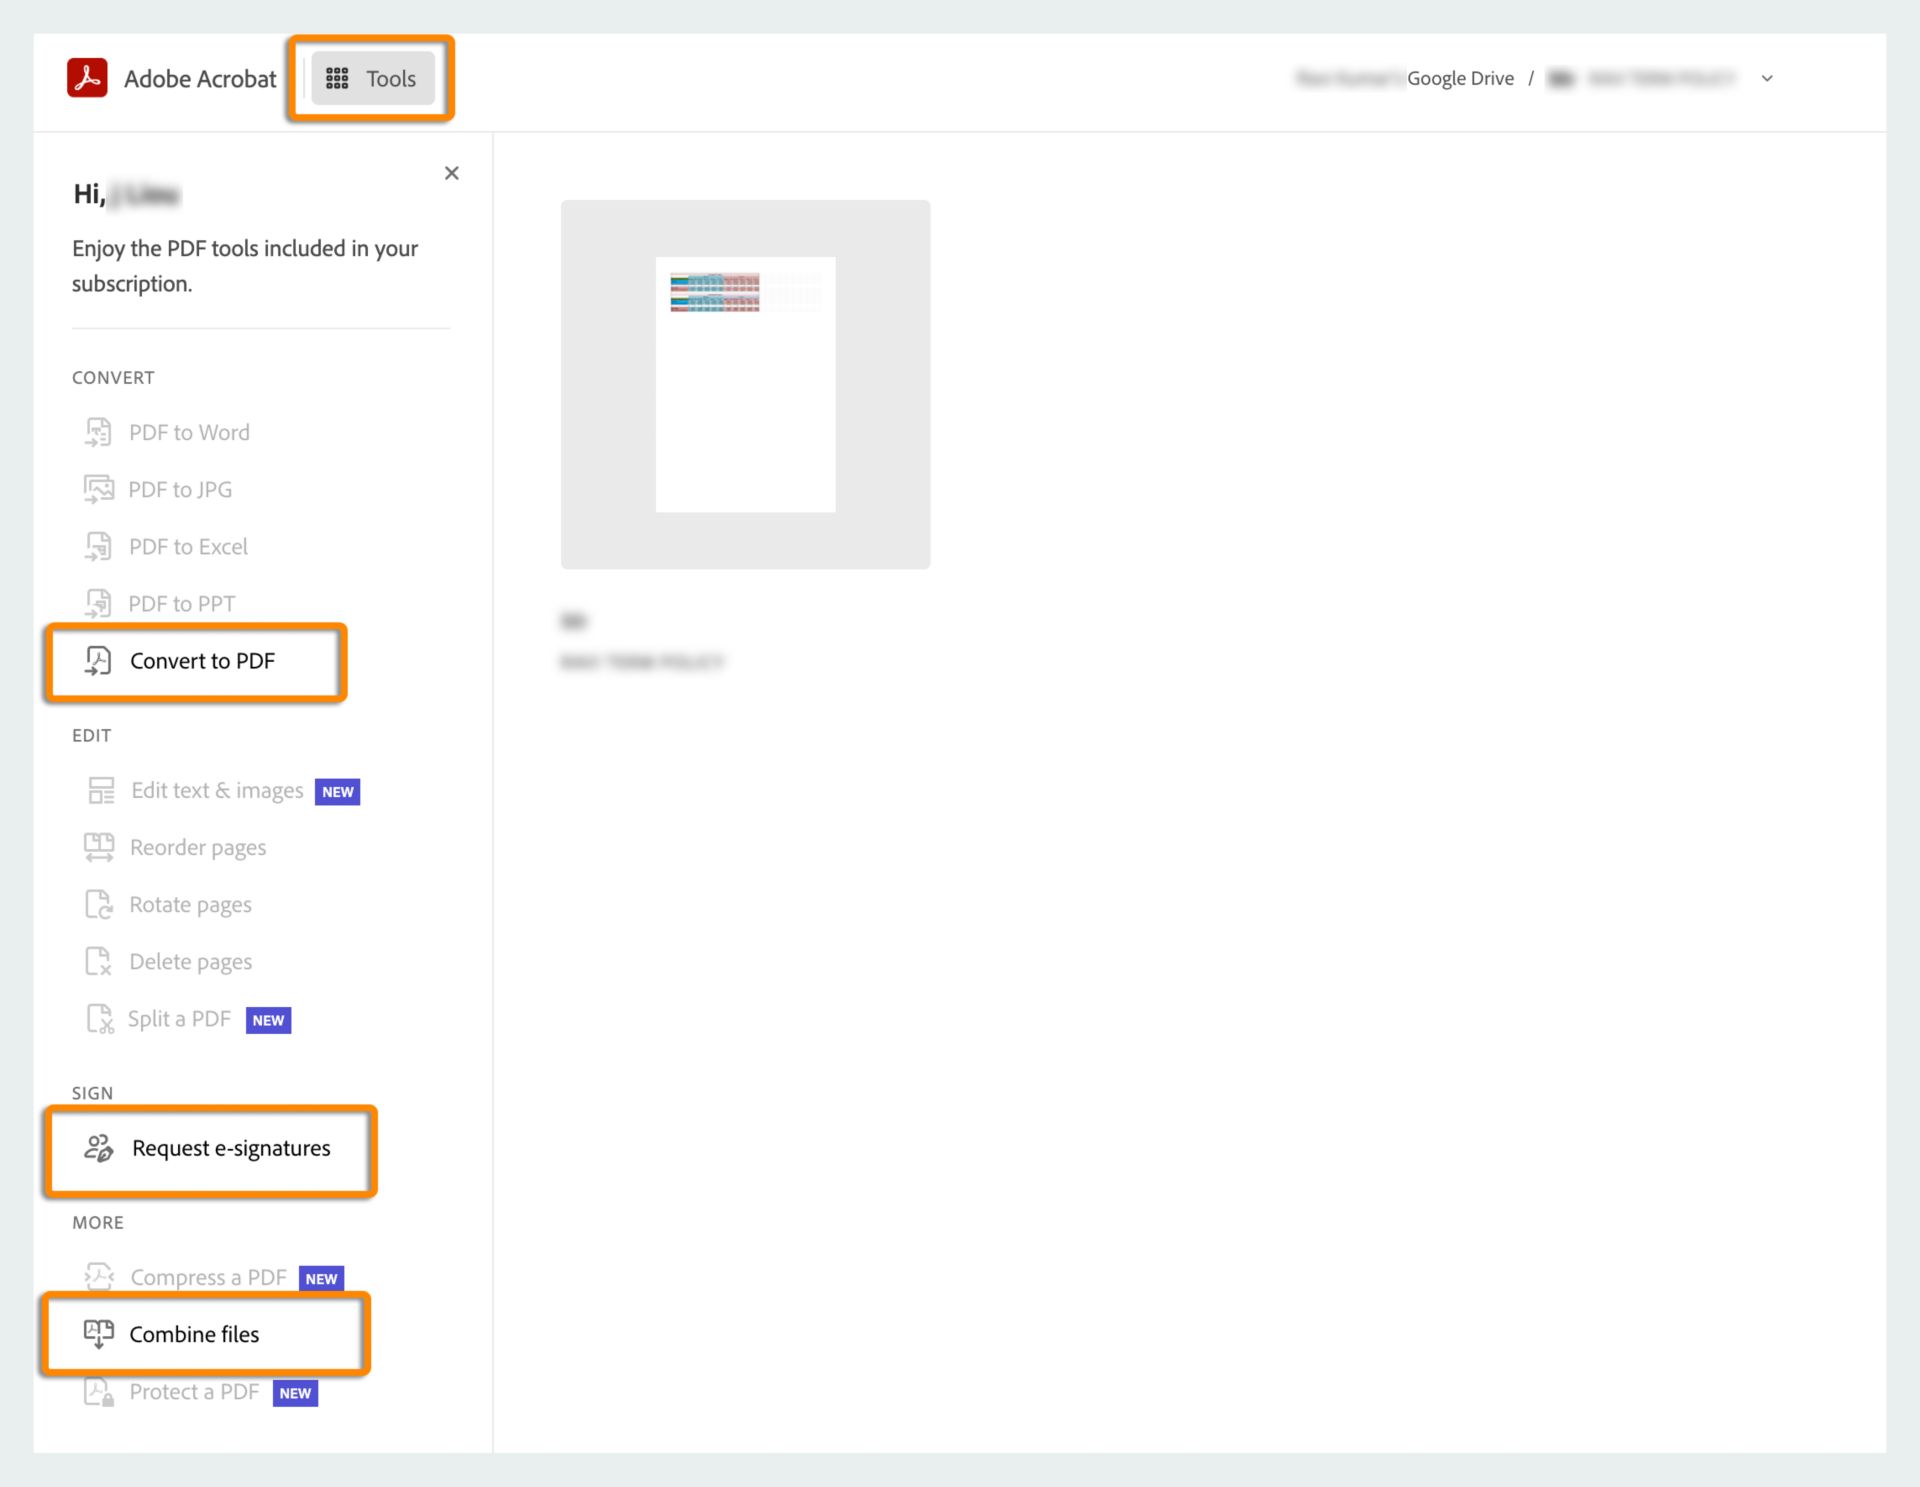Click the document preview thumbnail
Image resolution: width=1920 pixels, height=1487 pixels.
tap(745, 383)
